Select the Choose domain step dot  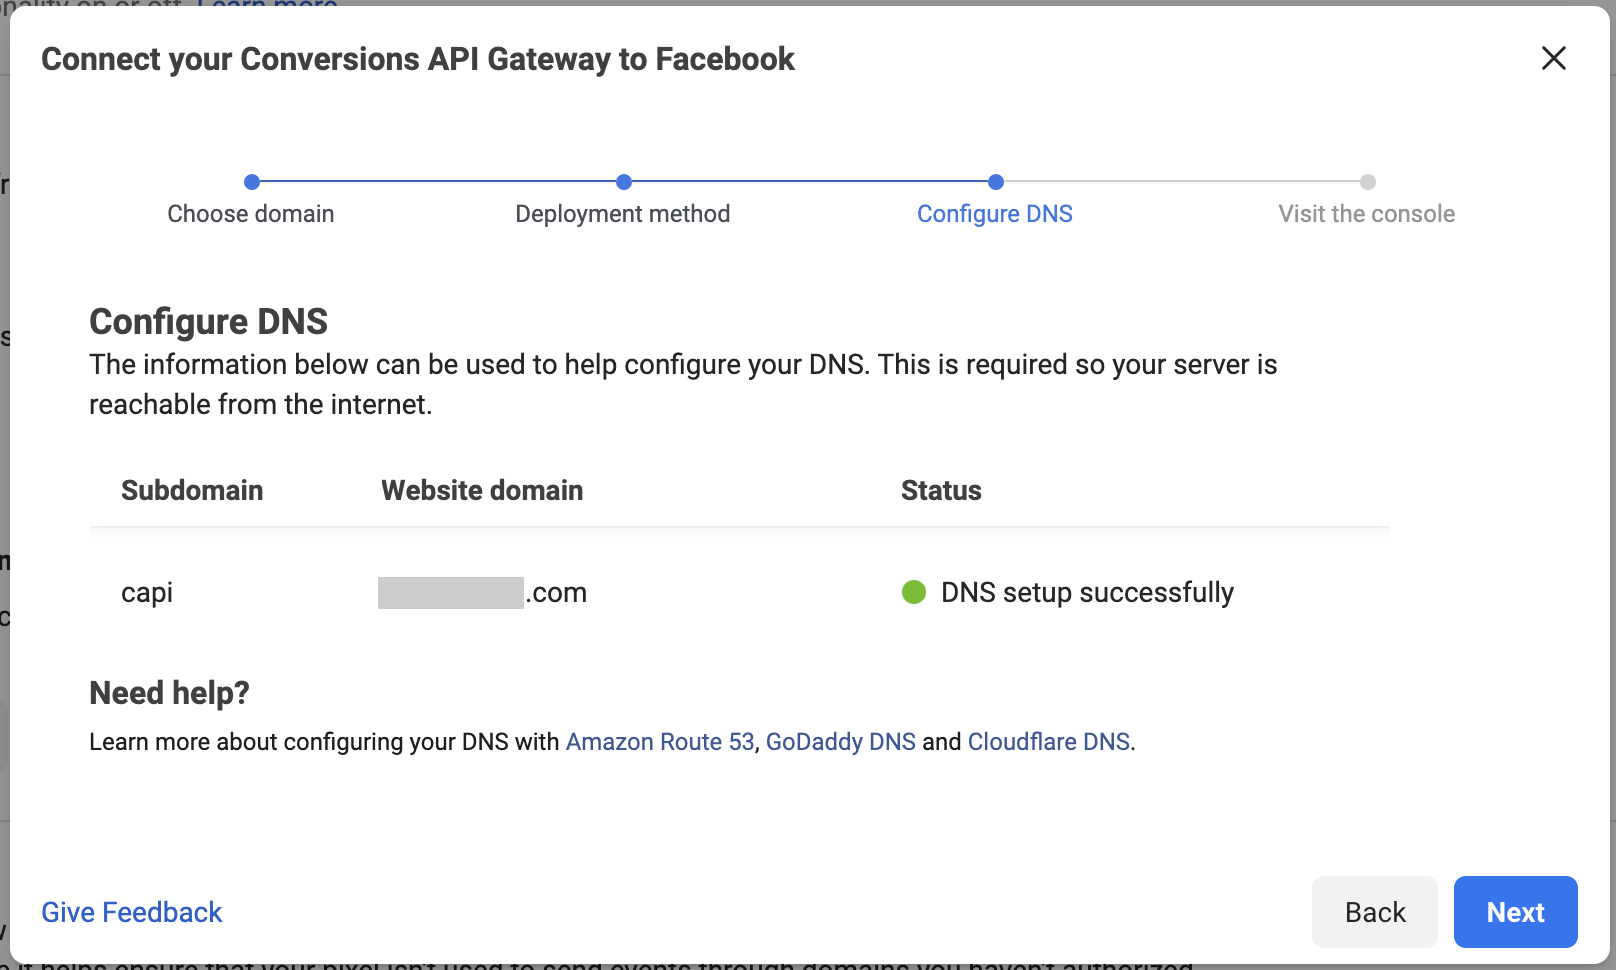pyautogui.click(x=252, y=182)
